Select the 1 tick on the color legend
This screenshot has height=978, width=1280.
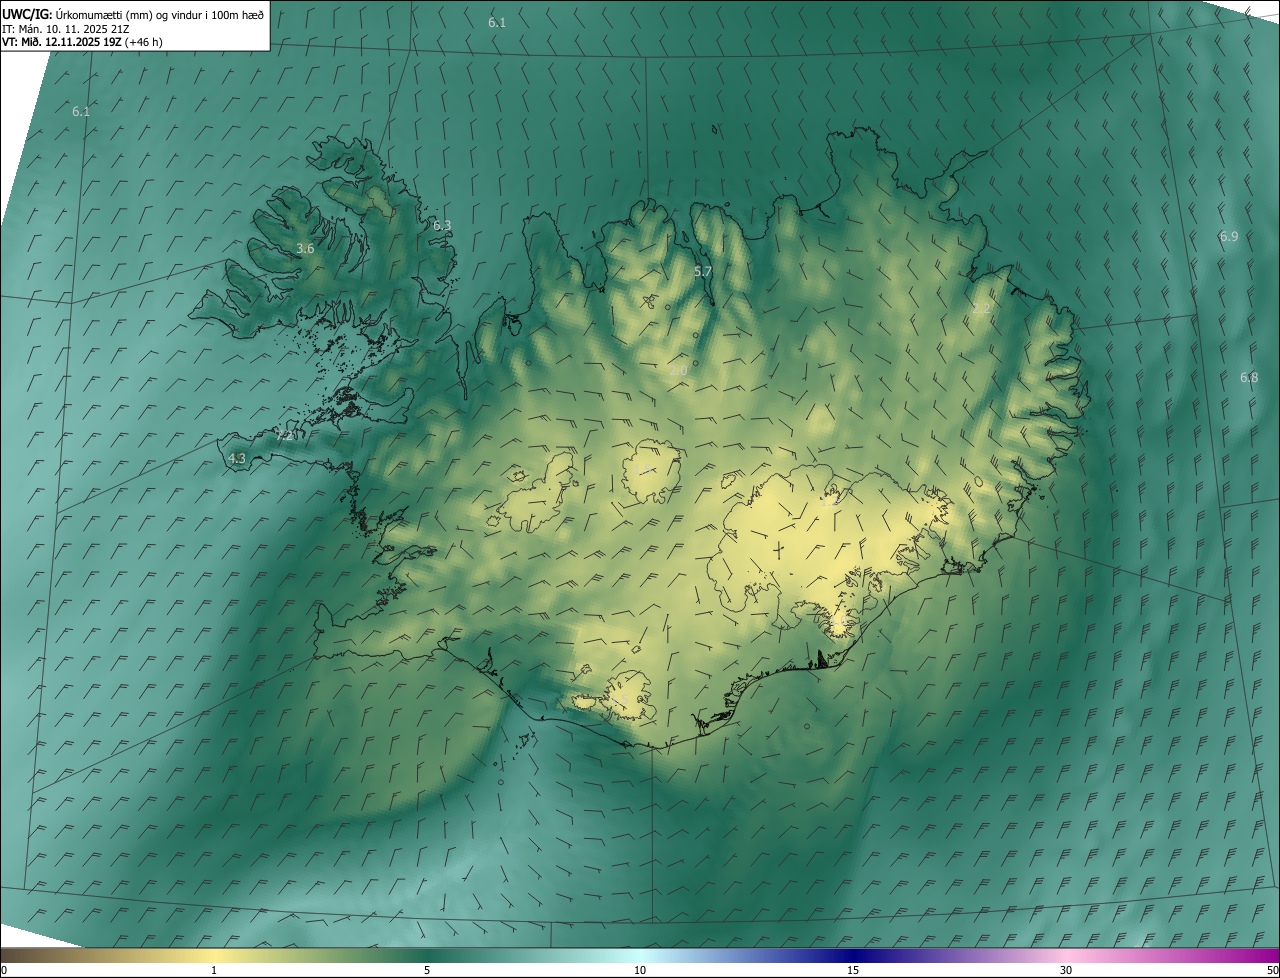(x=214, y=970)
